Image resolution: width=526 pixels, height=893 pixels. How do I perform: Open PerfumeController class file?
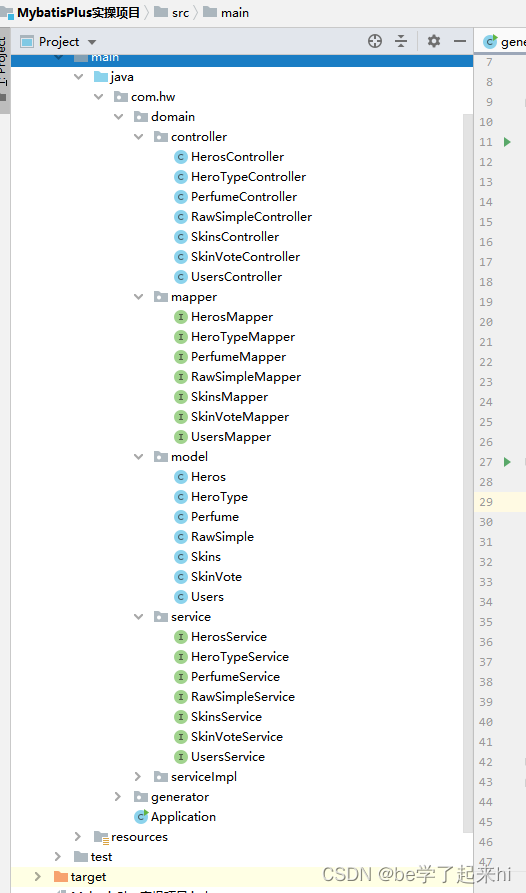pyautogui.click(x=244, y=197)
